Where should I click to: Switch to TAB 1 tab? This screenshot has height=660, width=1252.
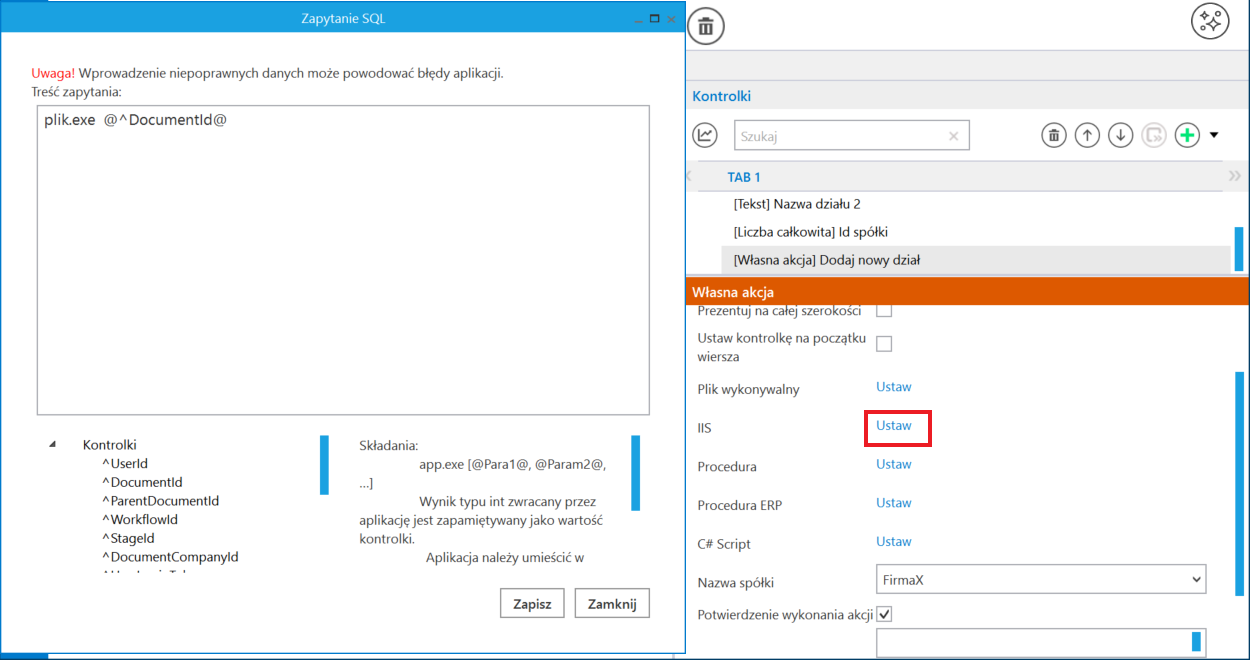744,177
